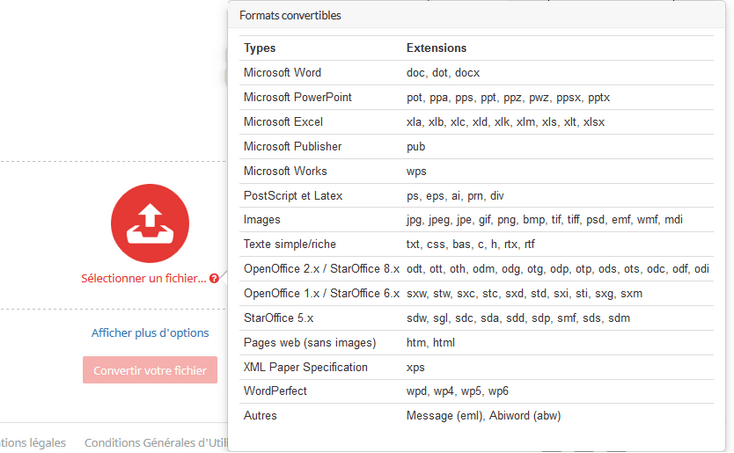Click the wps extension cell
Screen dimensions: 734x453
[416, 171]
